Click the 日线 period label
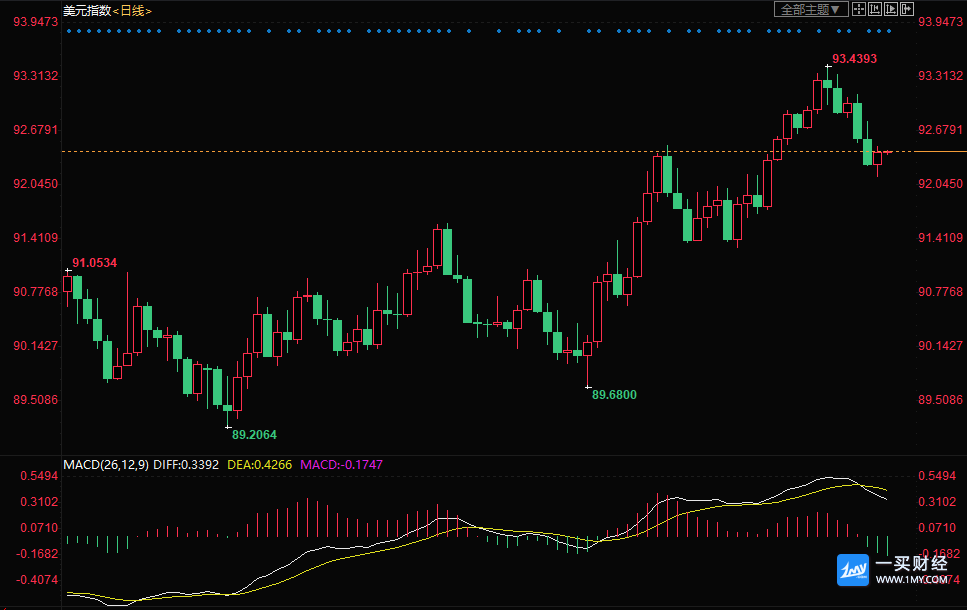The height and width of the screenshot is (610, 967). click(132, 10)
